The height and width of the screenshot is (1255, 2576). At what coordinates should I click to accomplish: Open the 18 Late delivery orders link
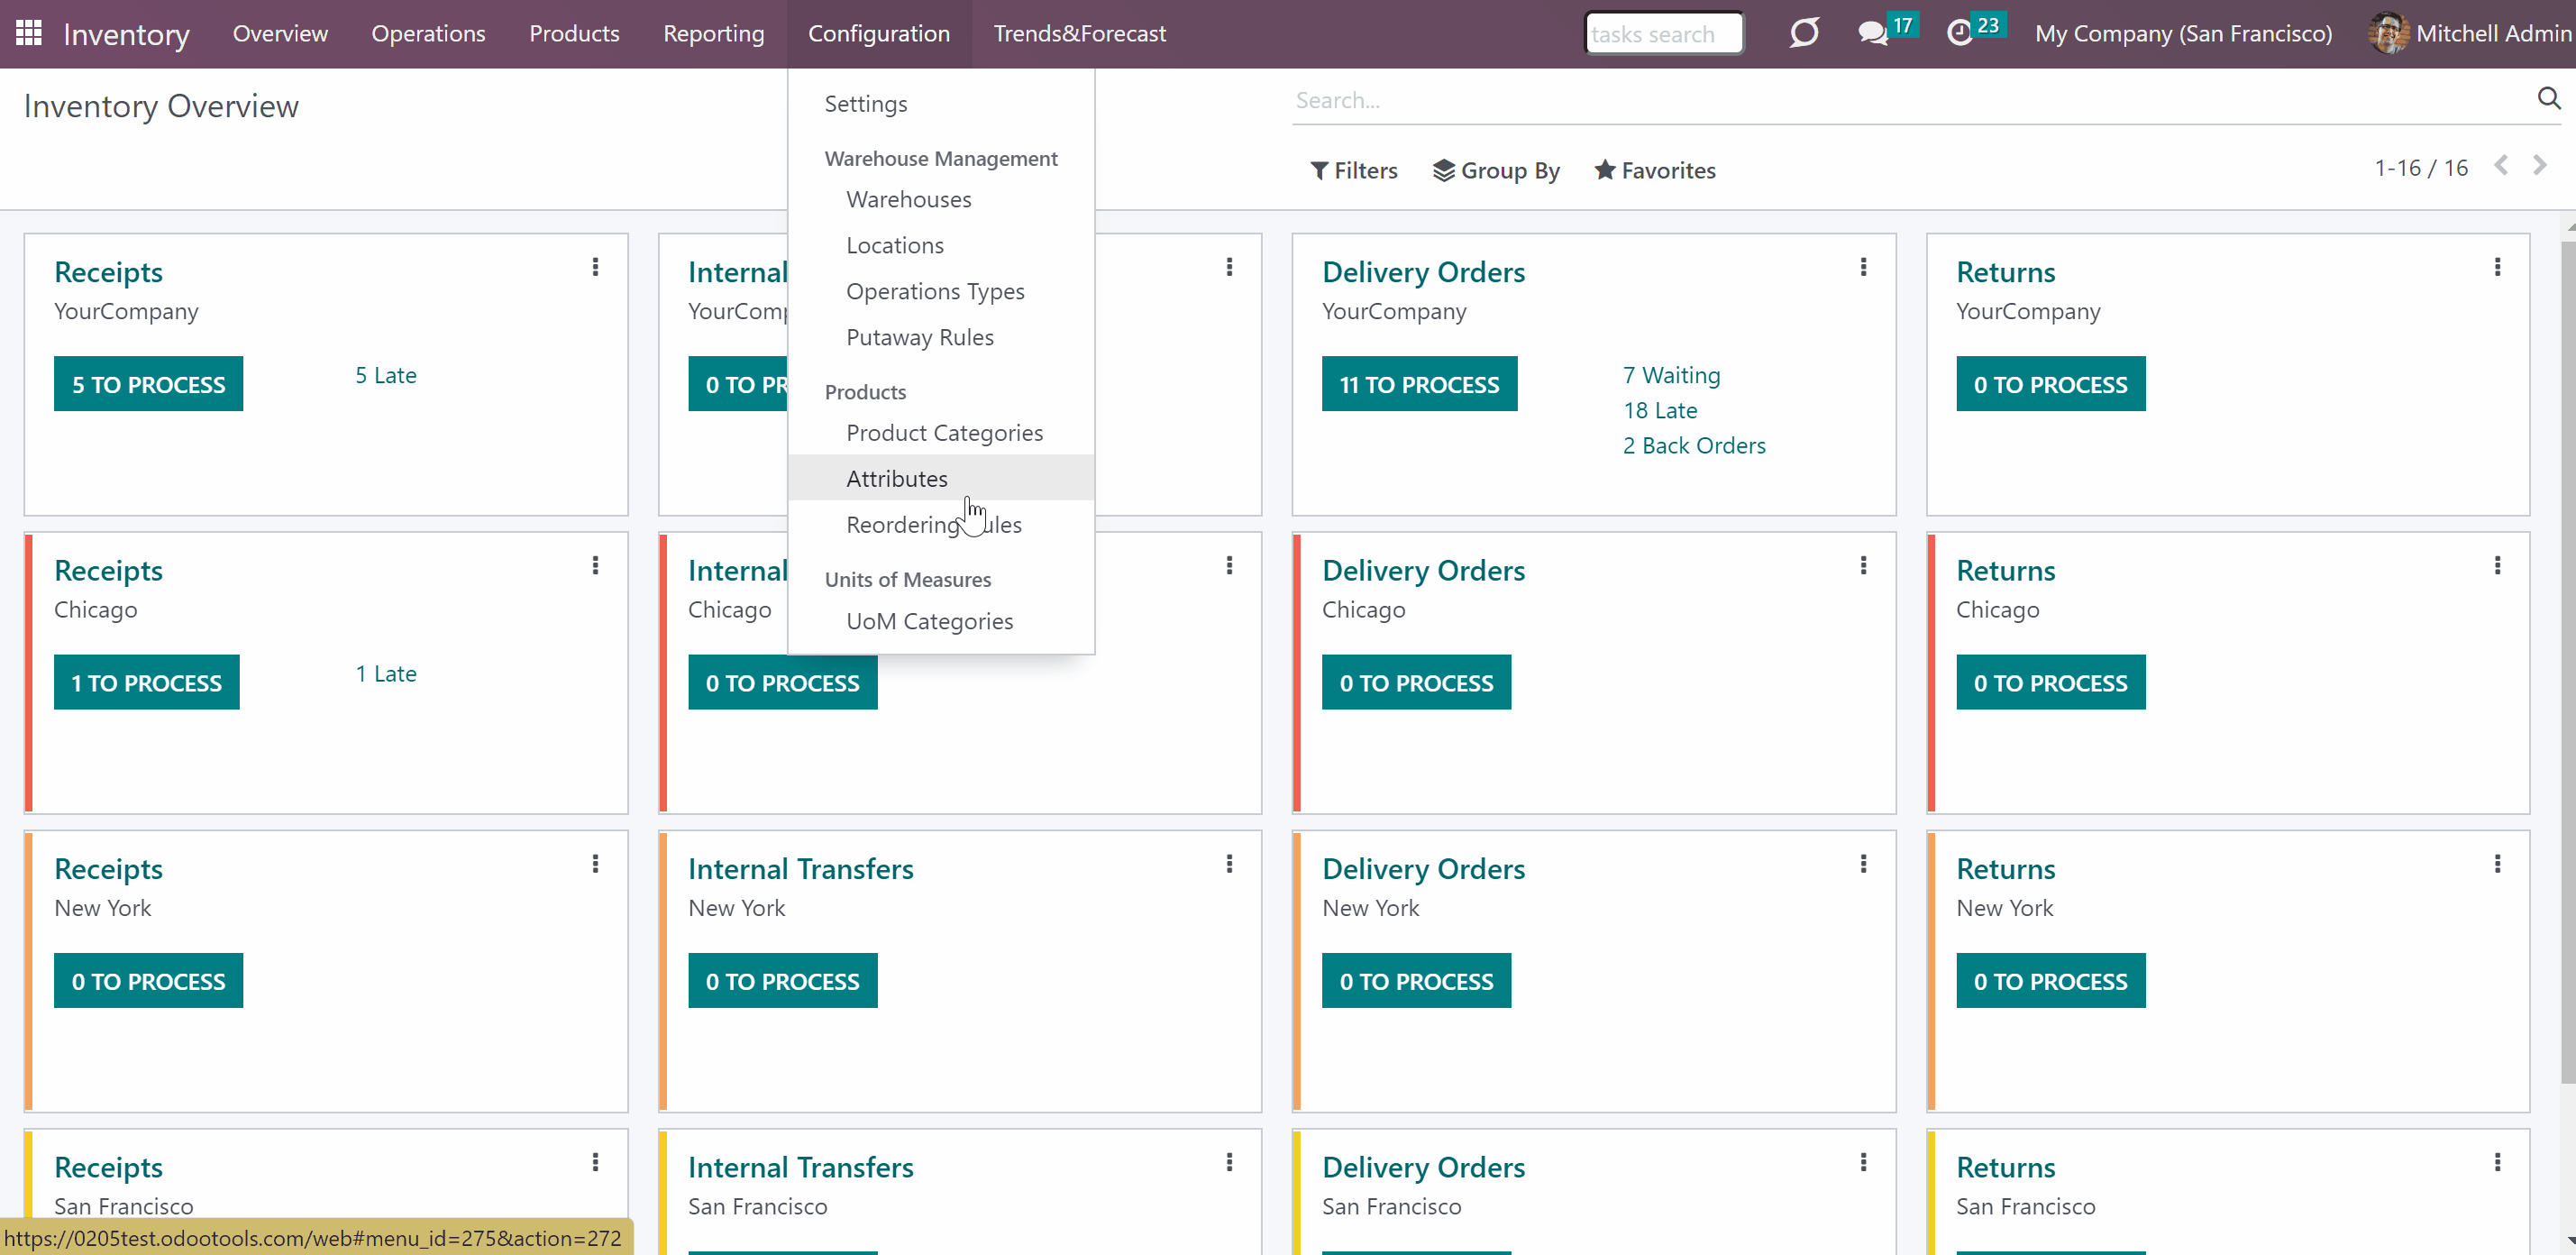(1660, 410)
